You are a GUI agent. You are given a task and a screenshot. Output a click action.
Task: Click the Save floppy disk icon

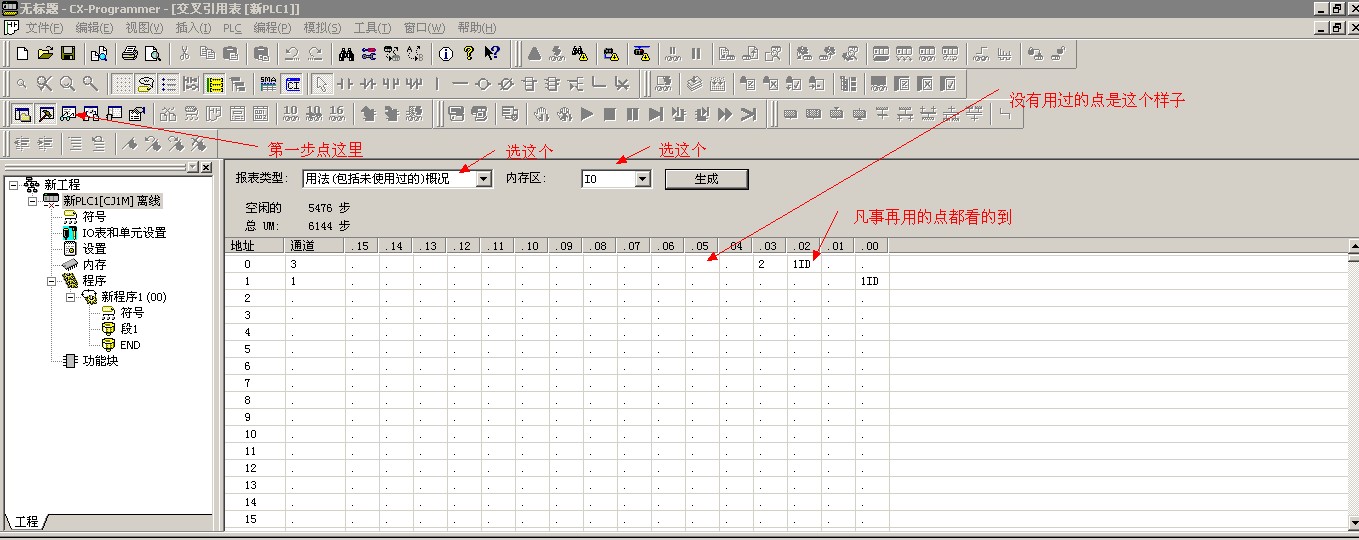coord(68,53)
